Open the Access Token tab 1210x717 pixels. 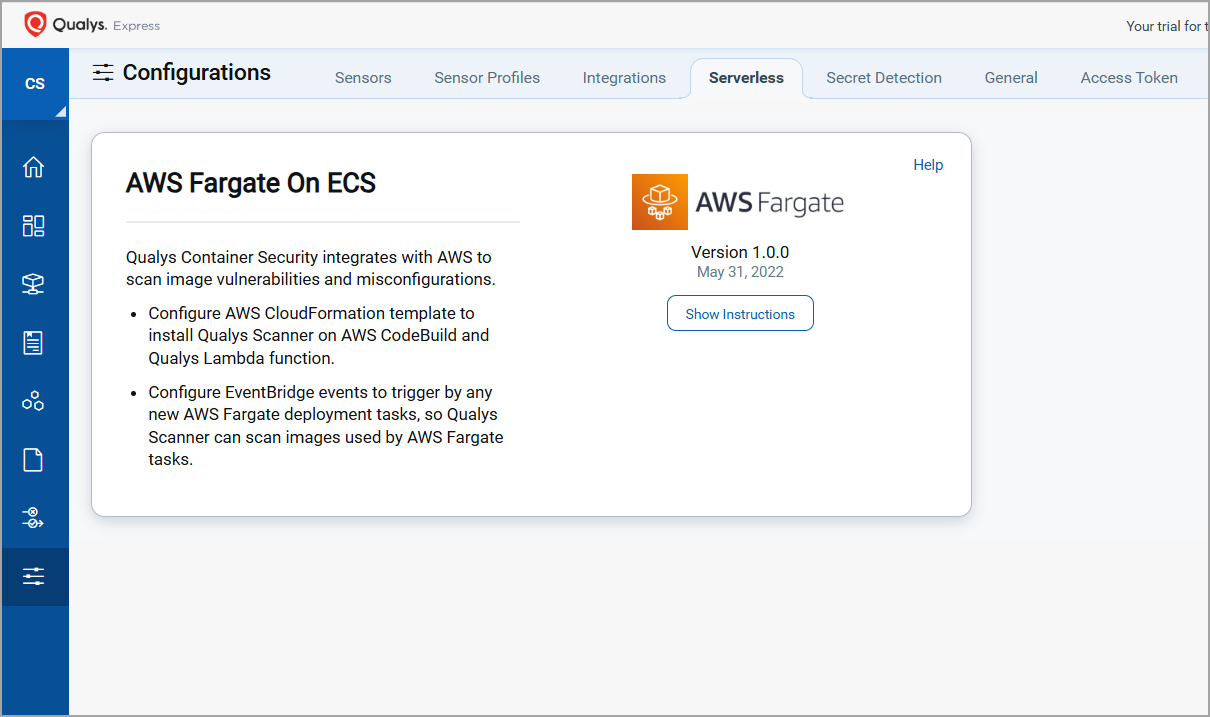pyautogui.click(x=1129, y=78)
